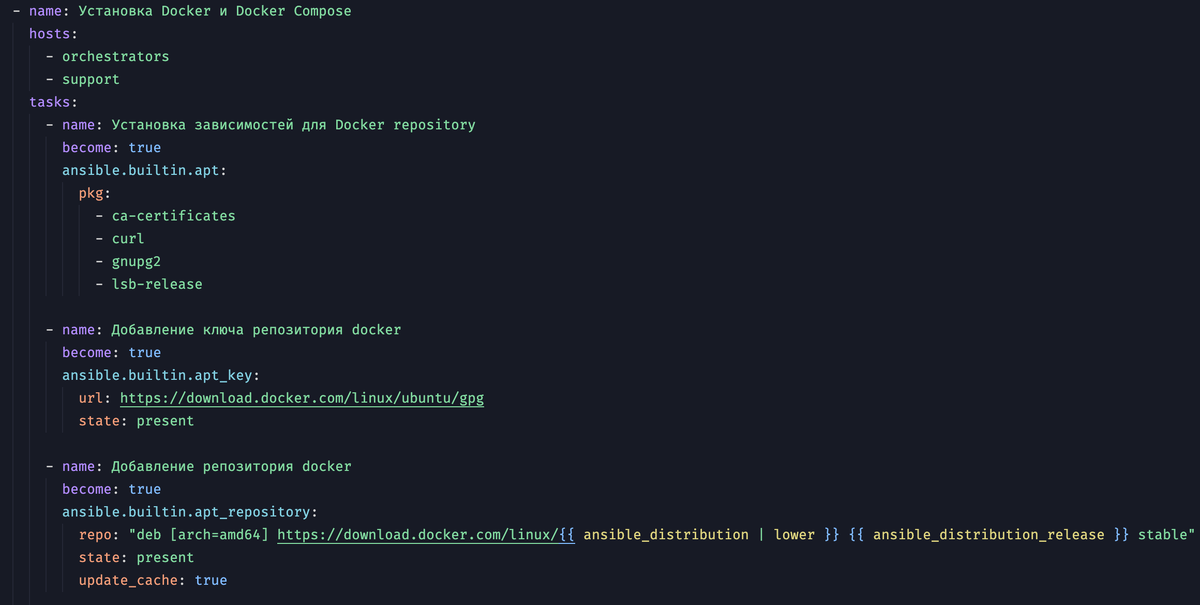Image resolution: width=1200 pixels, height=605 pixels.
Task: Click the ansible.builtin.apt module line
Action: (x=143, y=170)
